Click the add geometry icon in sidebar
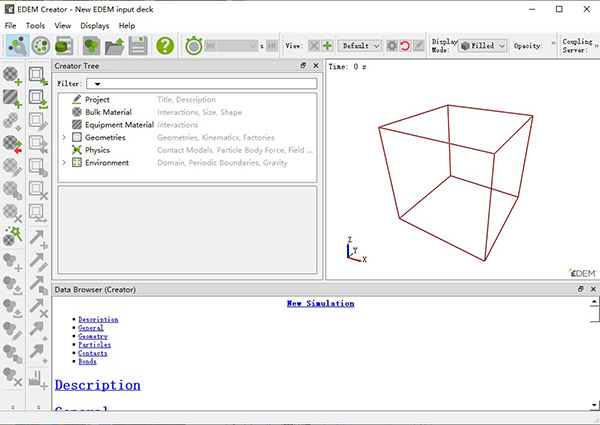 pyautogui.click(x=38, y=75)
